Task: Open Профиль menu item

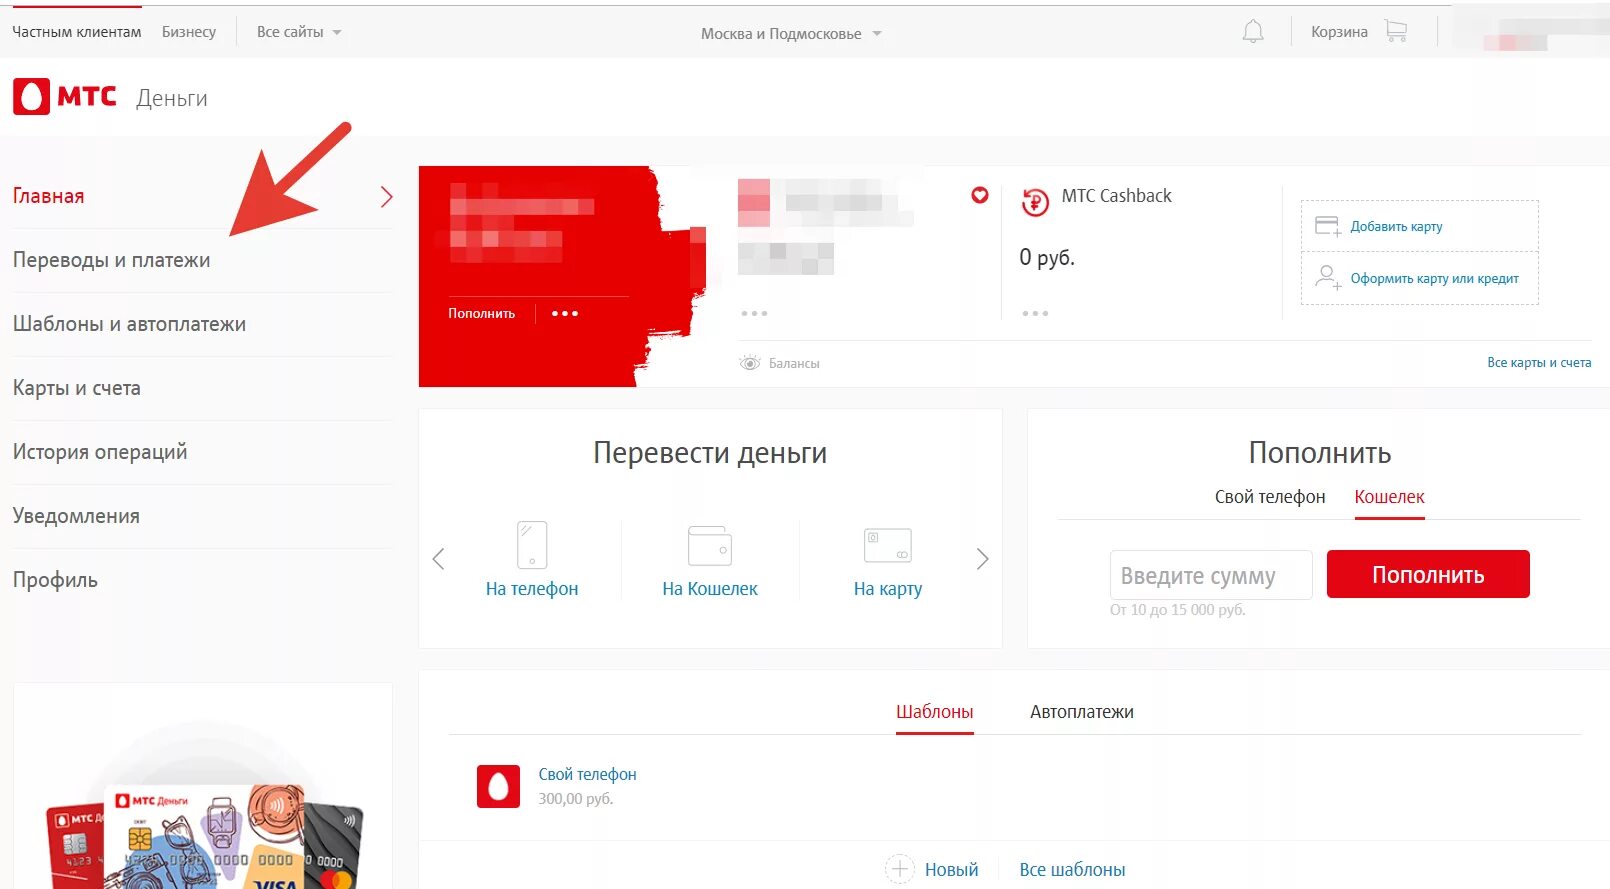Action: (x=55, y=580)
